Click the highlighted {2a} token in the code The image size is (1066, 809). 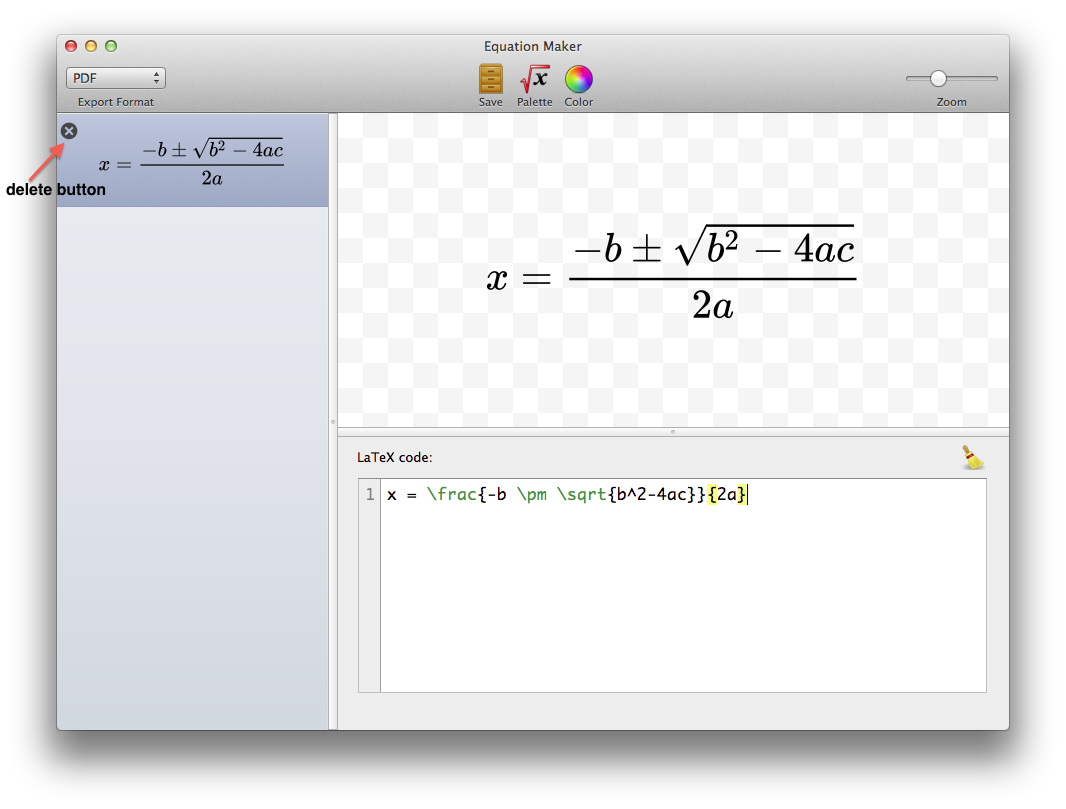coord(728,493)
